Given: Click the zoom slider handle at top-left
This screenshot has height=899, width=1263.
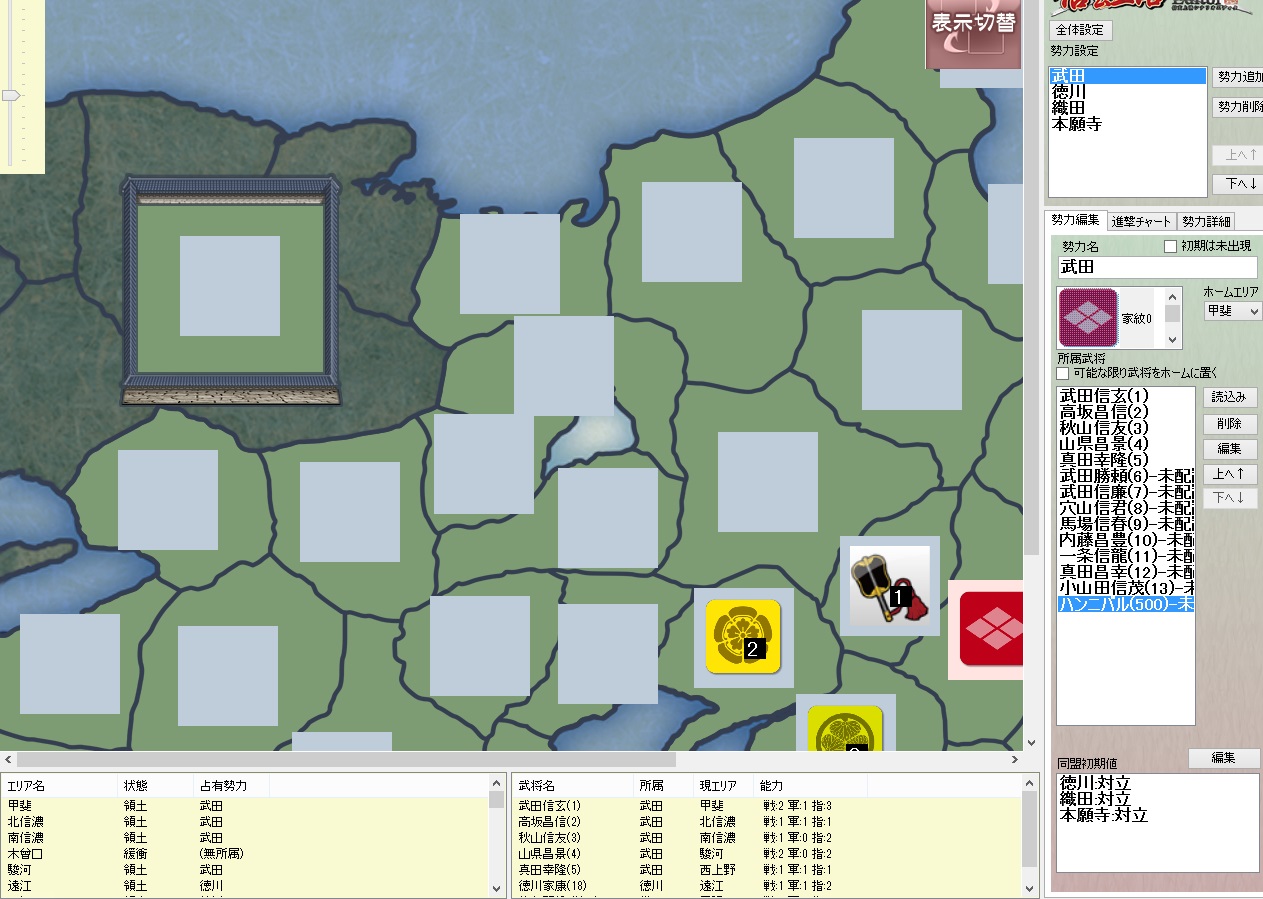Looking at the screenshot, I should tap(10, 95).
